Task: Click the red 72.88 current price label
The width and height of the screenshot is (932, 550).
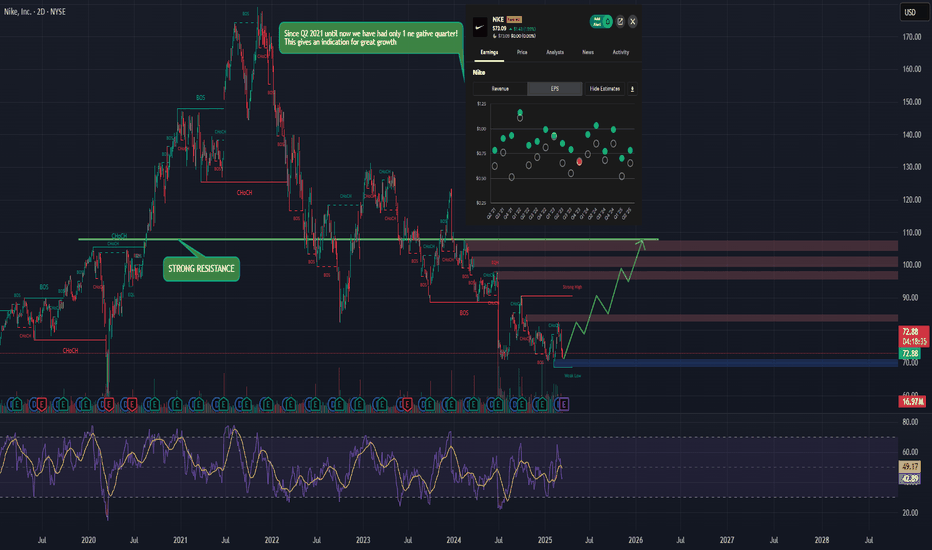Action: (912, 337)
